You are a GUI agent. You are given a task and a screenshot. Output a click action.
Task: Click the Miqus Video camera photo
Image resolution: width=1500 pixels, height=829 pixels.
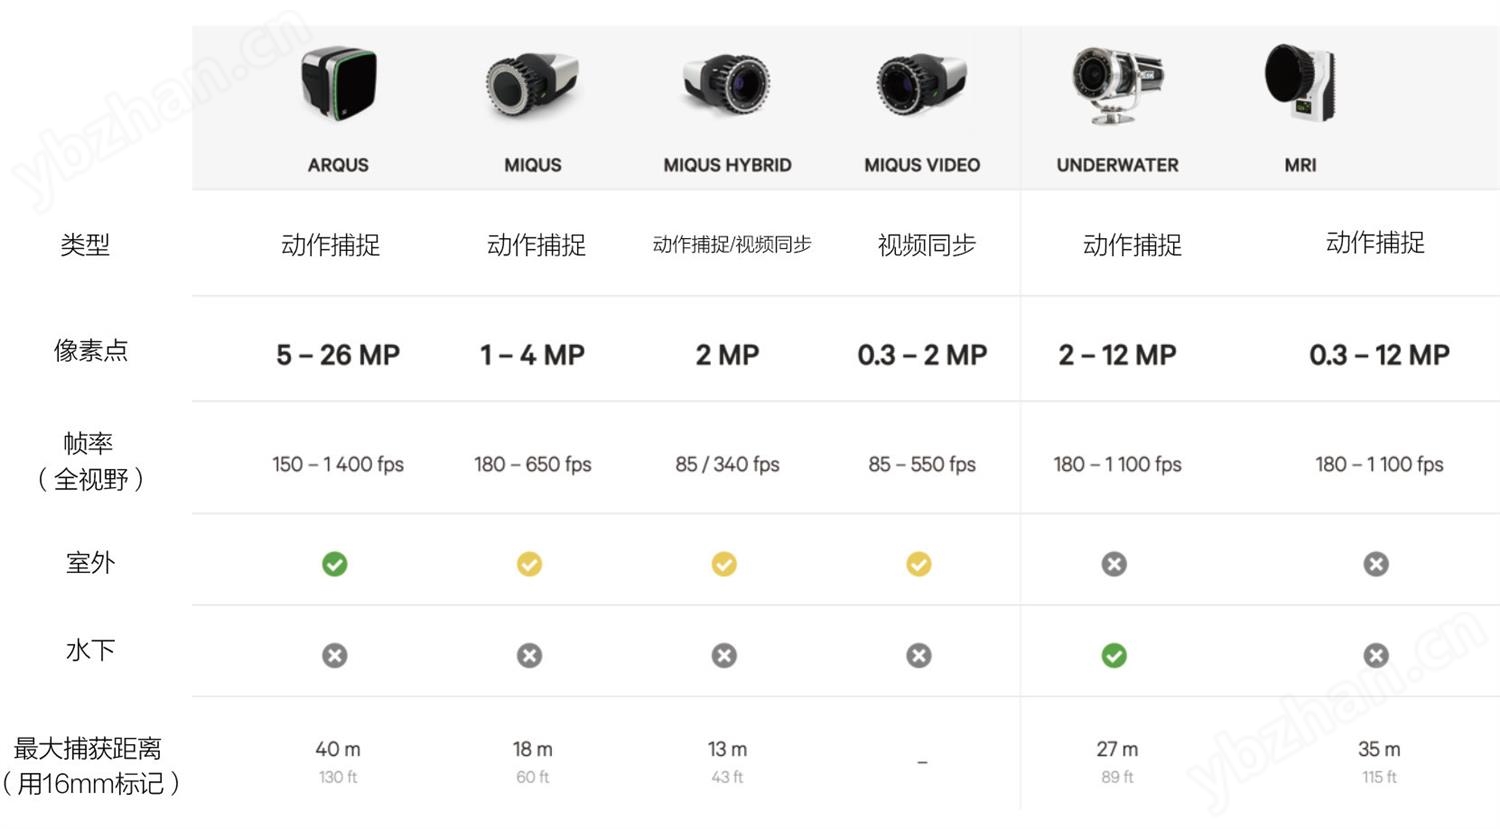pyautogui.click(x=921, y=85)
